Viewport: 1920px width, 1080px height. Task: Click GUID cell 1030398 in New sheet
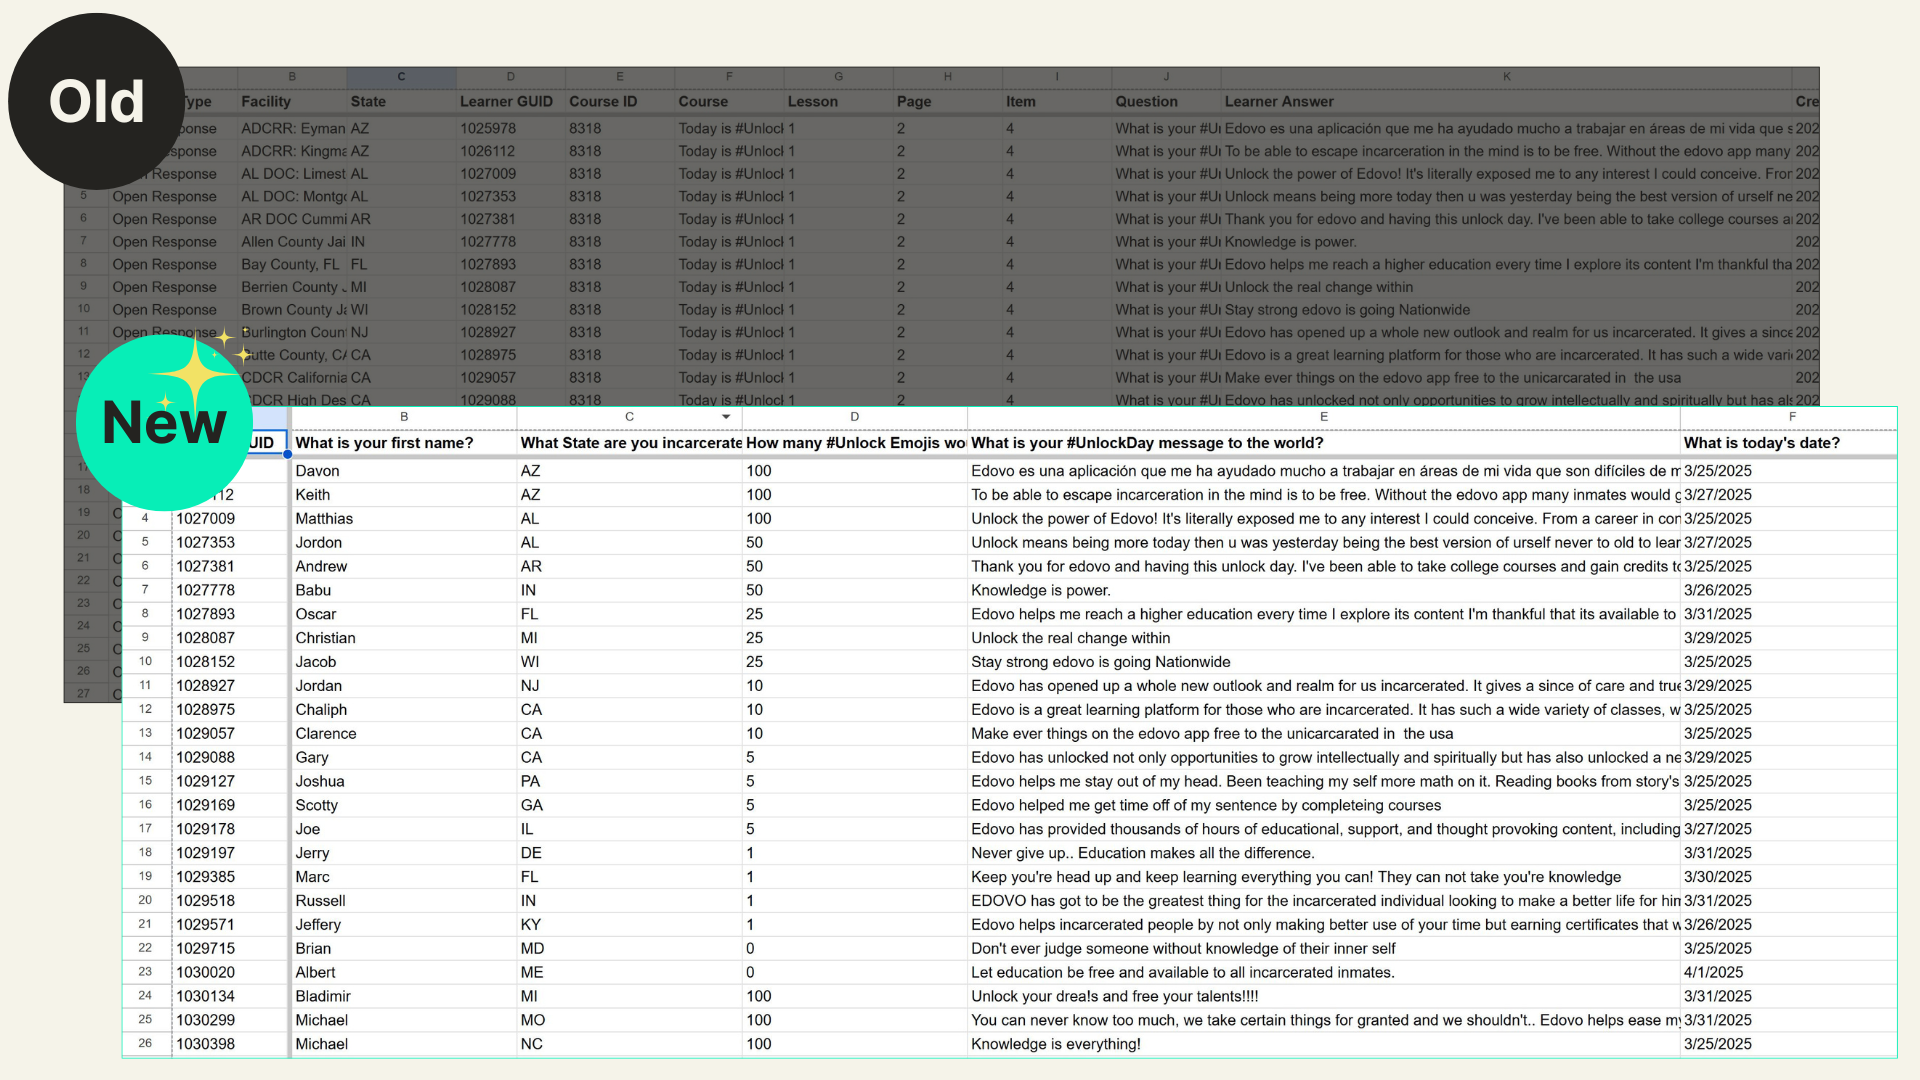click(x=230, y=1044)
